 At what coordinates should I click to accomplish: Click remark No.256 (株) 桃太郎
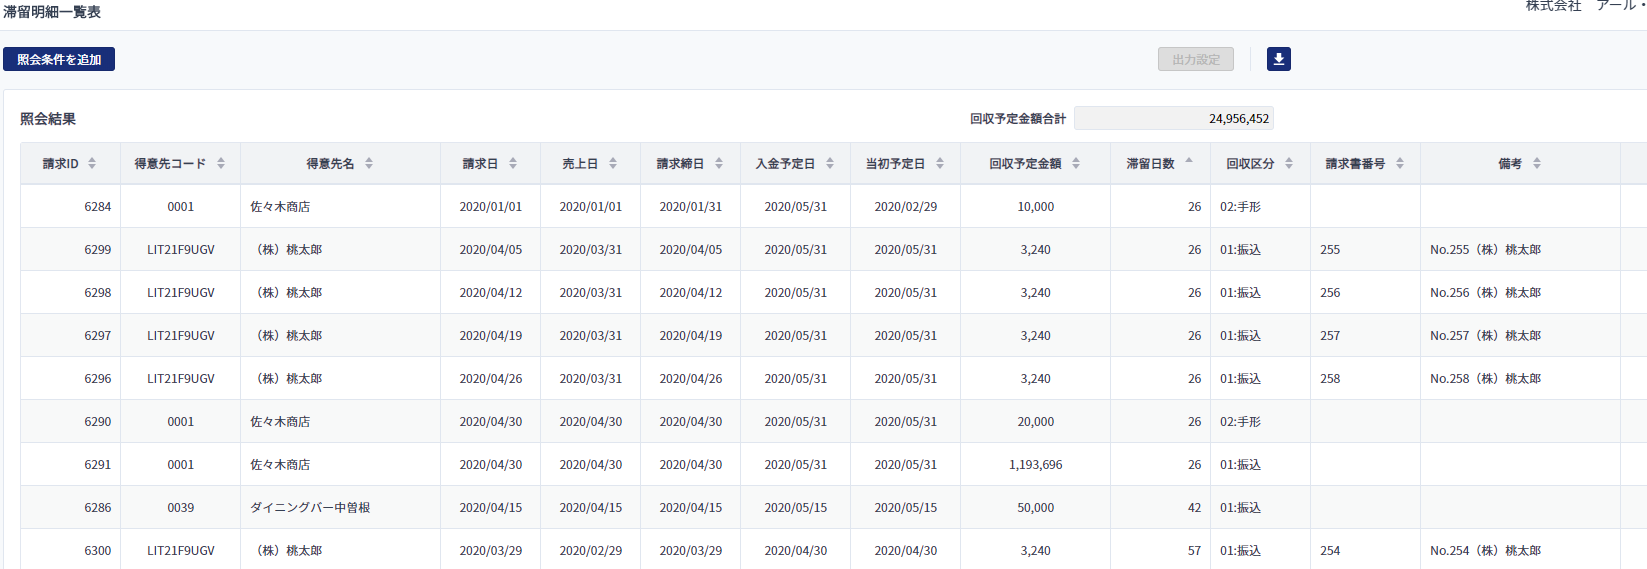1485,292
